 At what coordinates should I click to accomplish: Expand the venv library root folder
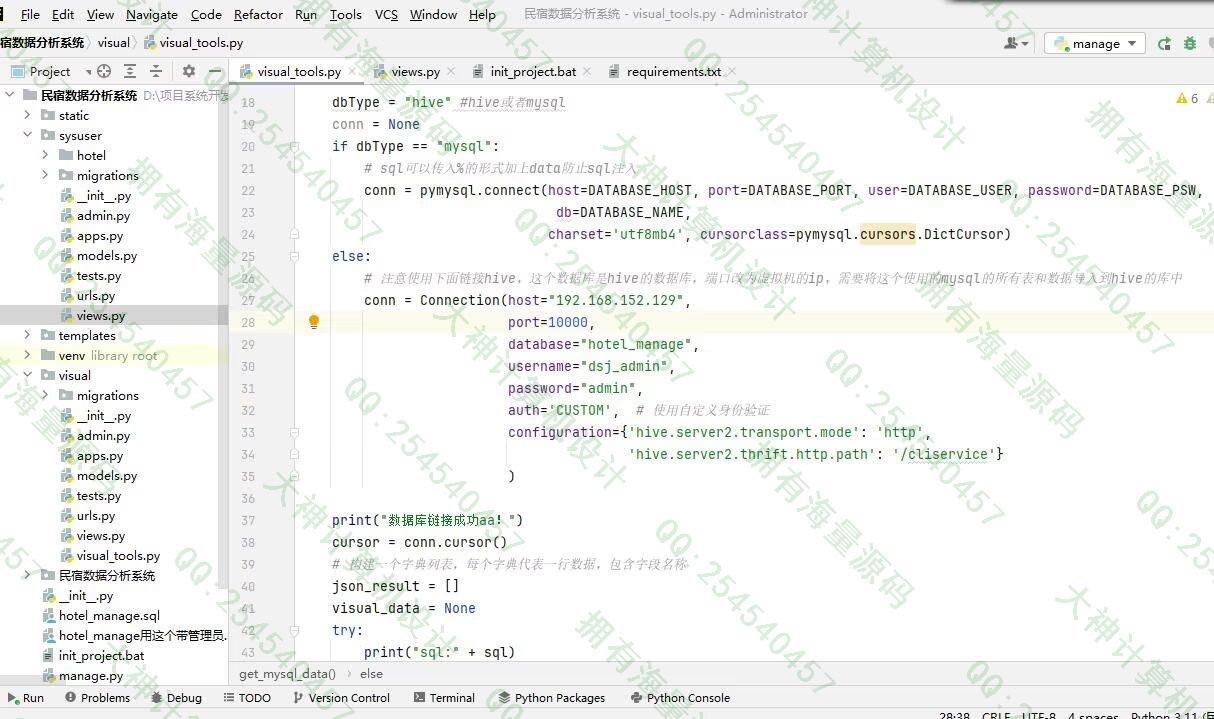point(28,355)
